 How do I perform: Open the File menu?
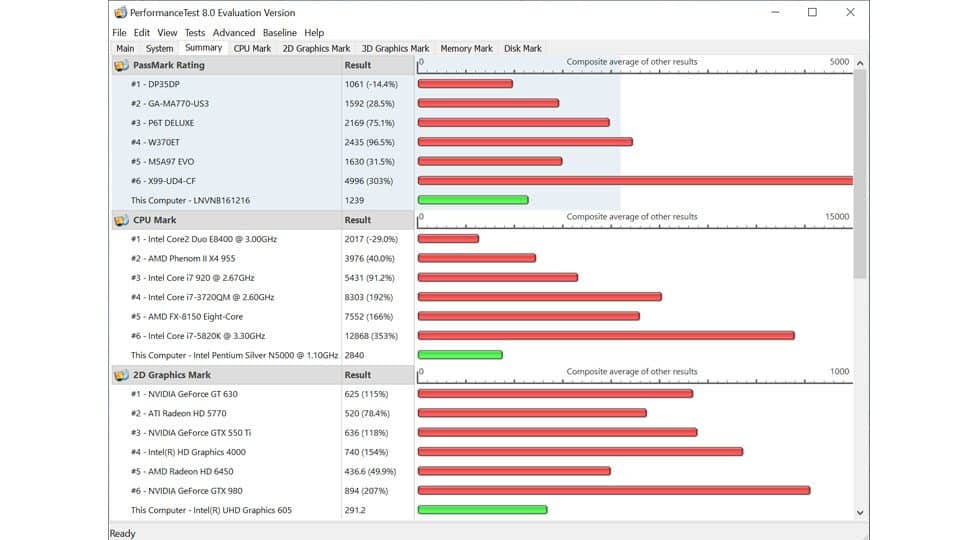point(119,32)
